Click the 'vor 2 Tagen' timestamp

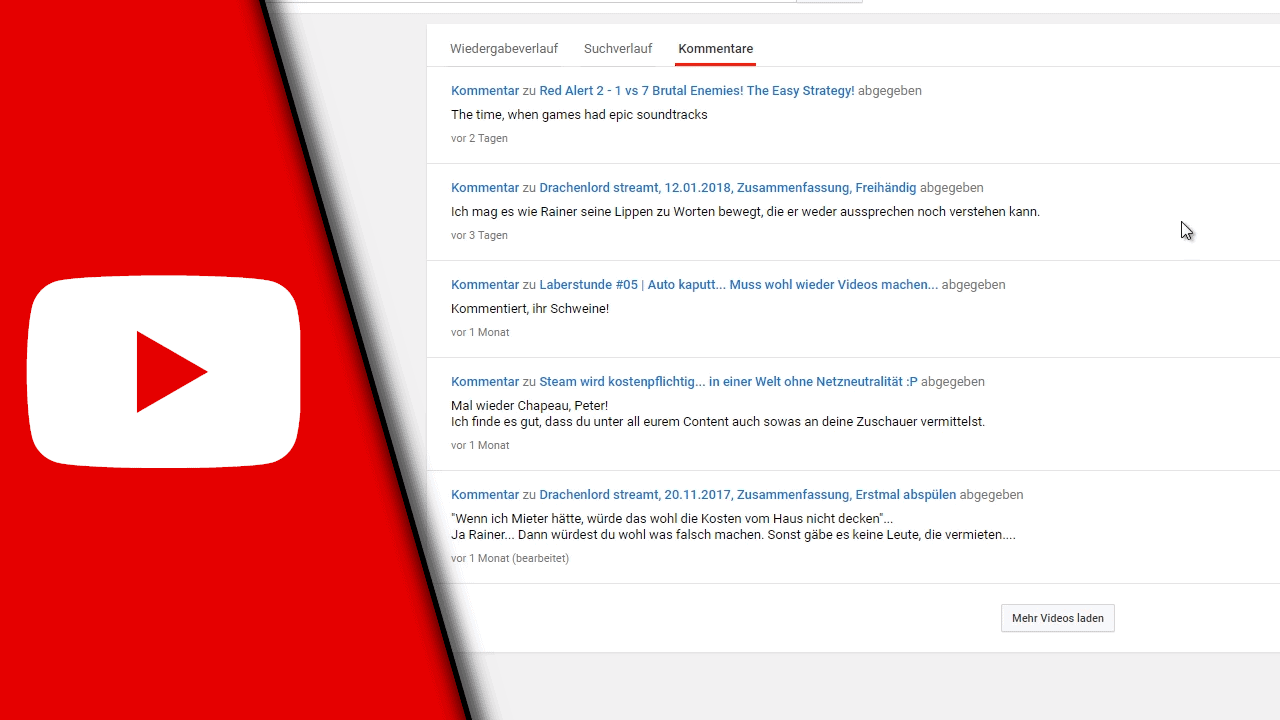tap(479, 138)
